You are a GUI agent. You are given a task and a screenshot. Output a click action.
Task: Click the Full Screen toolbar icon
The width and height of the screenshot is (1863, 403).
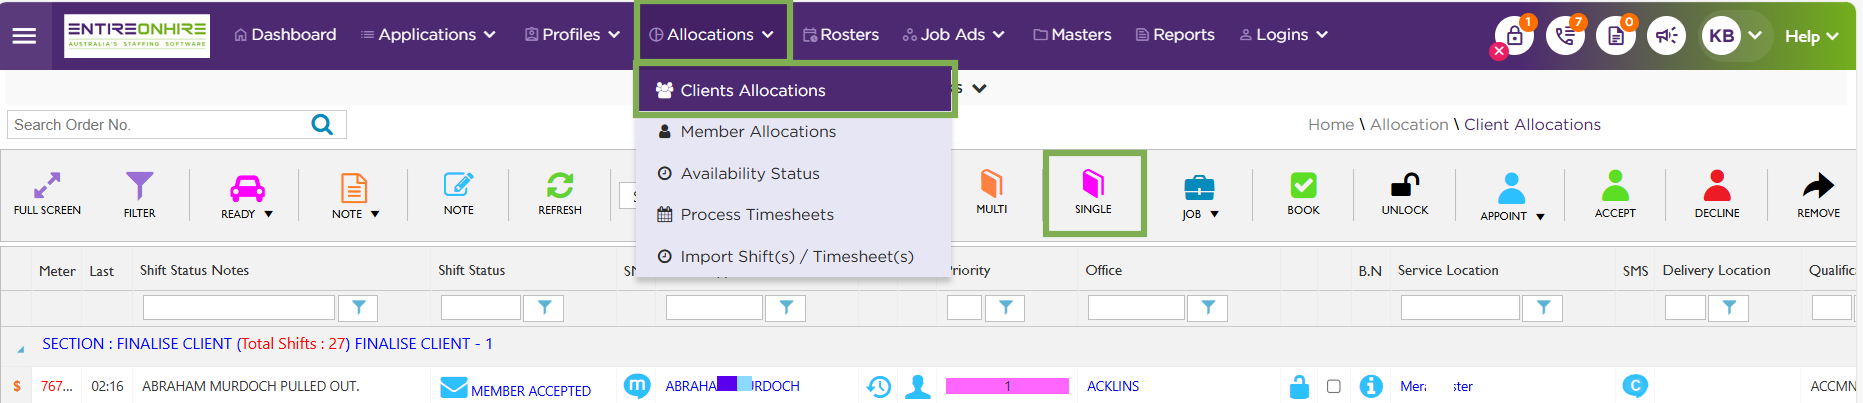47,193
